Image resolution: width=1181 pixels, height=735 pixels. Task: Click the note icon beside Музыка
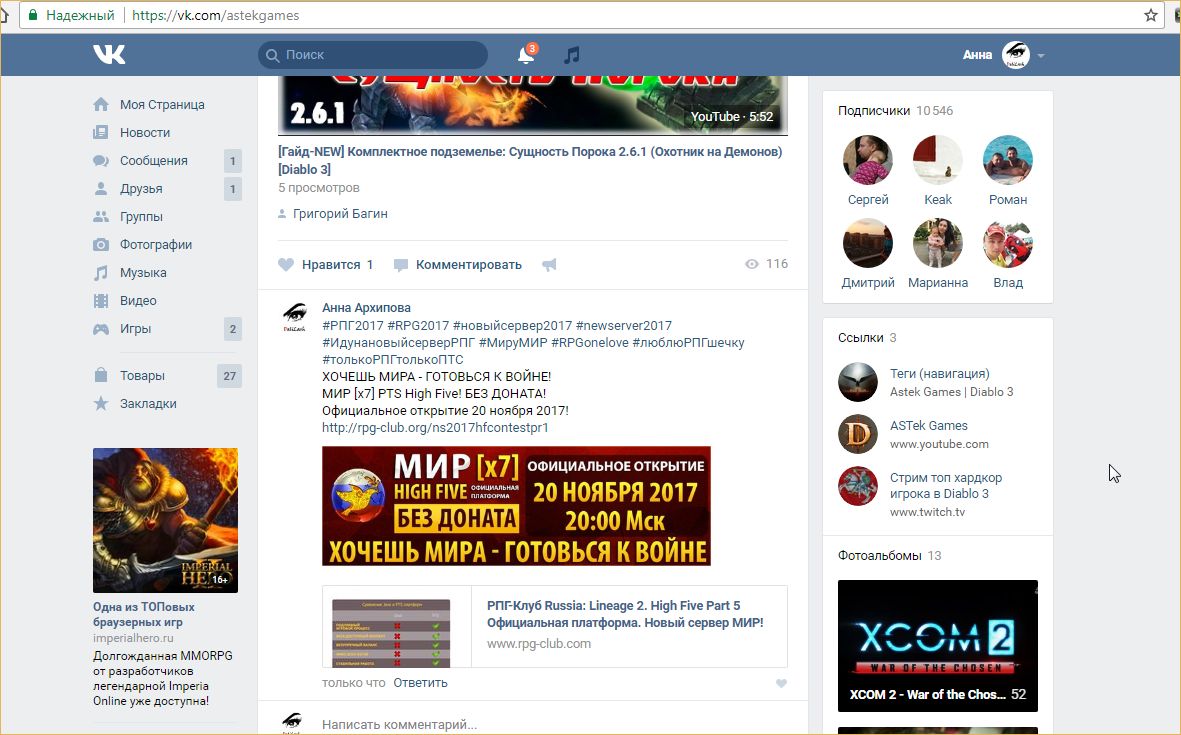tap(101, 273)
